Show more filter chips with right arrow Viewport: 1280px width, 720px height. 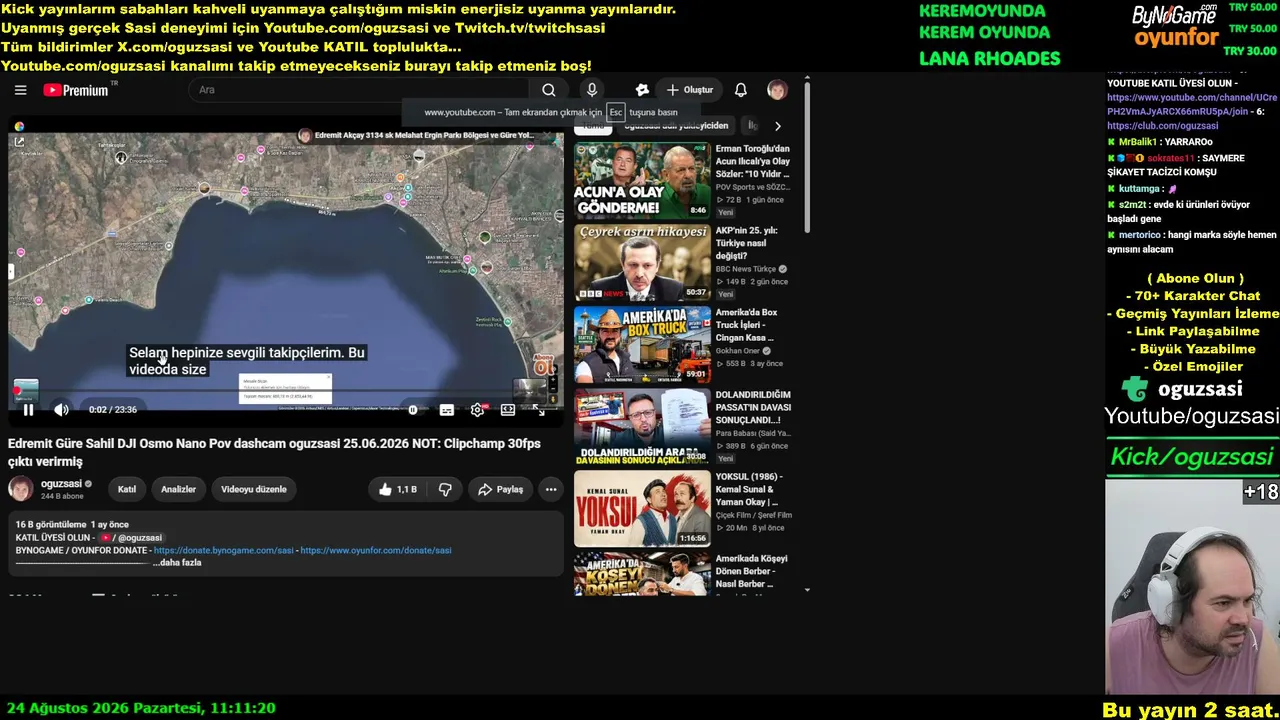point(778,126)
